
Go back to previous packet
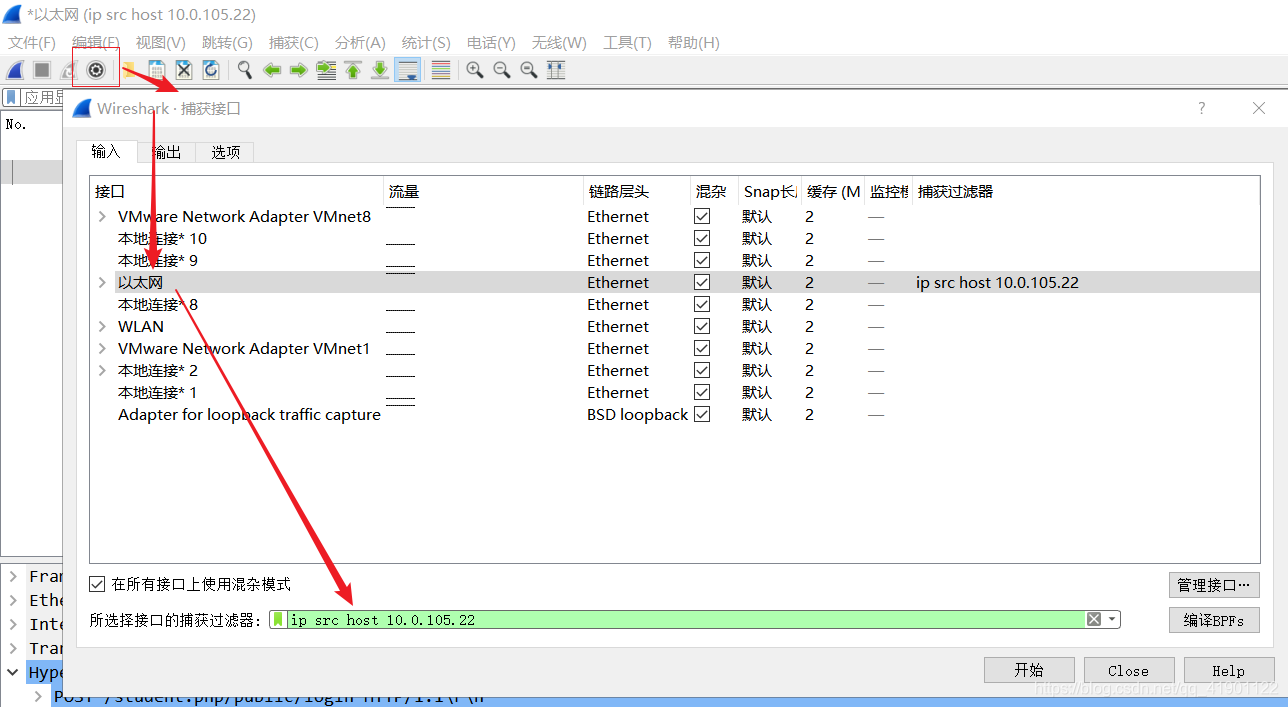pyautogui.click(x=272, y=70)
